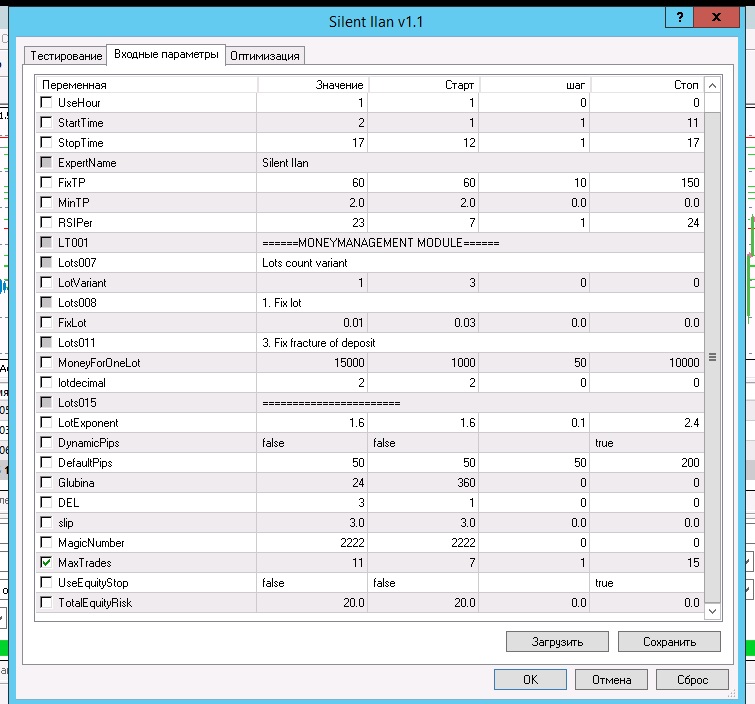Viewport: 755px width, 704px height.
Task: Enable the RSIPer checkbox
Action: click(46, 222)
